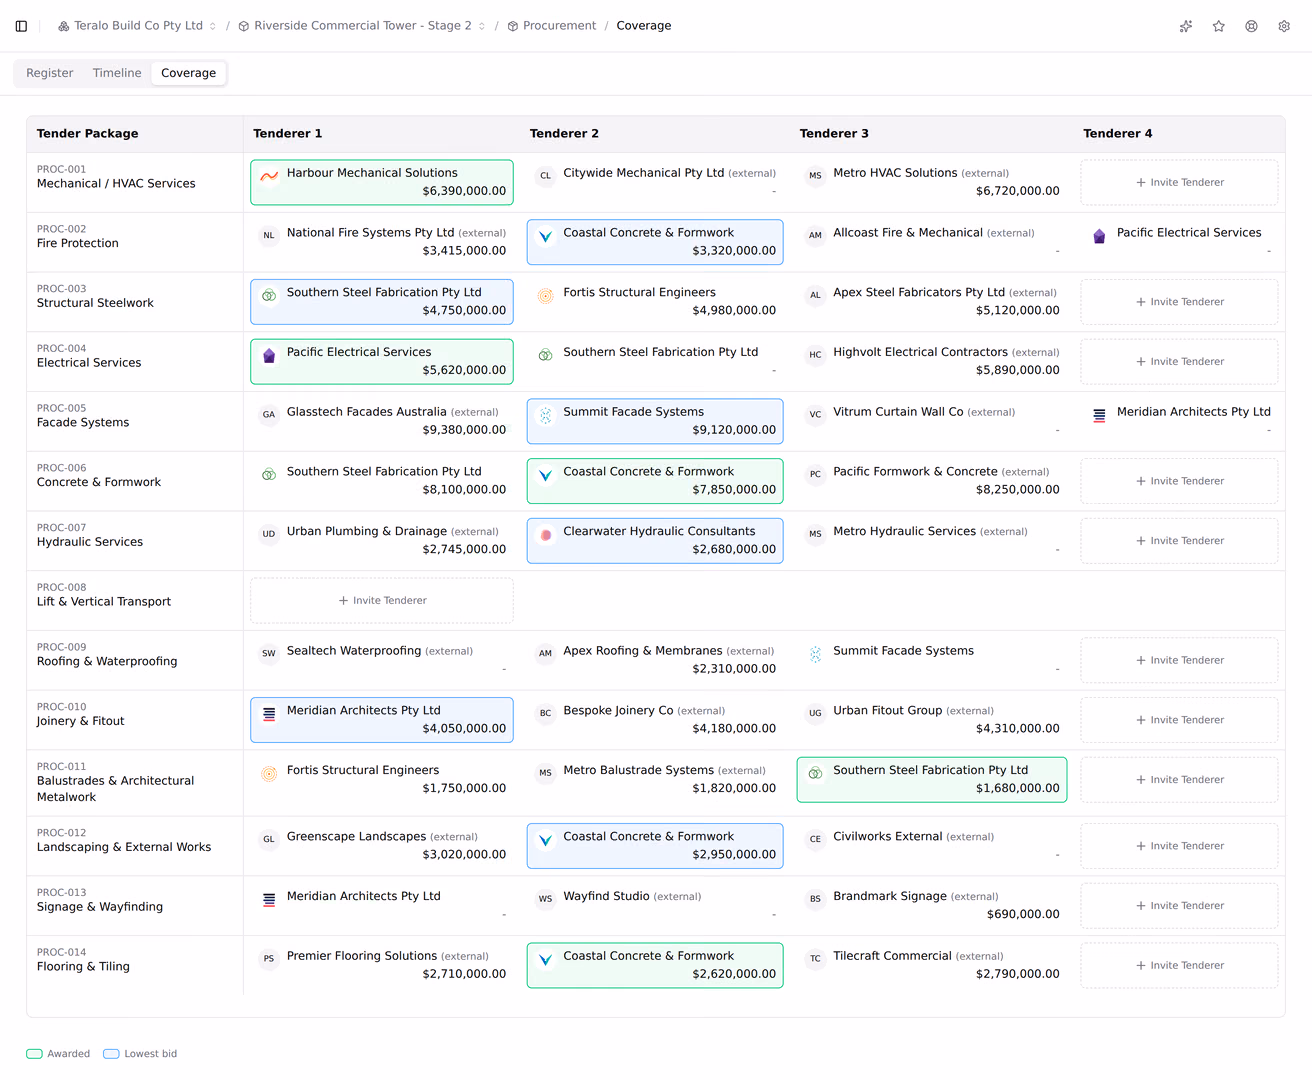
Task: Select the PROC-007 Hydraulic Services package
Action: (x=135, y=541)
